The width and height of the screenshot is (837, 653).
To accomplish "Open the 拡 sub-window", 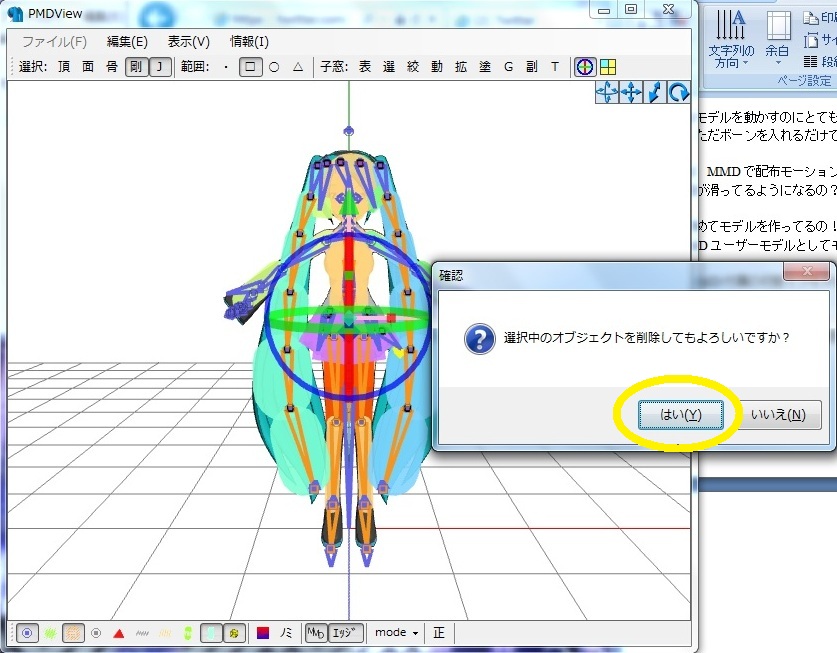I will click(x=461, y=67).
